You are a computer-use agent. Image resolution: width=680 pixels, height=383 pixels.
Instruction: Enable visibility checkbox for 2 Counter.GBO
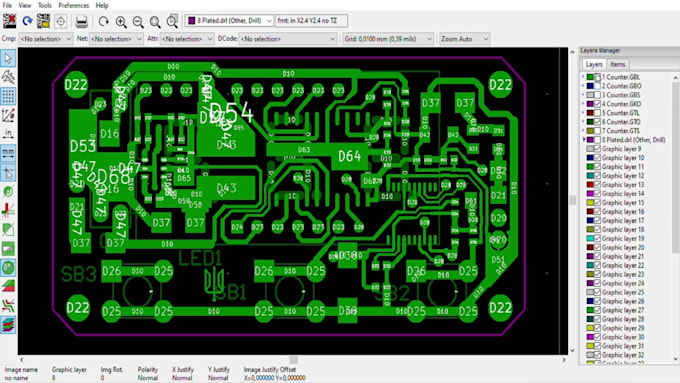(x=598, y=86)
